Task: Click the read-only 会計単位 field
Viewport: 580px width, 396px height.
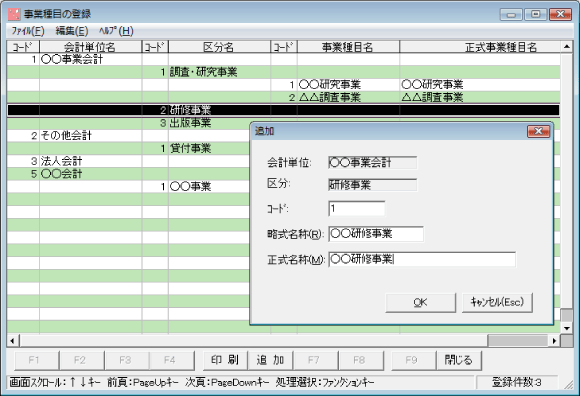Action: pyautogui.click(x=372, y=163)
